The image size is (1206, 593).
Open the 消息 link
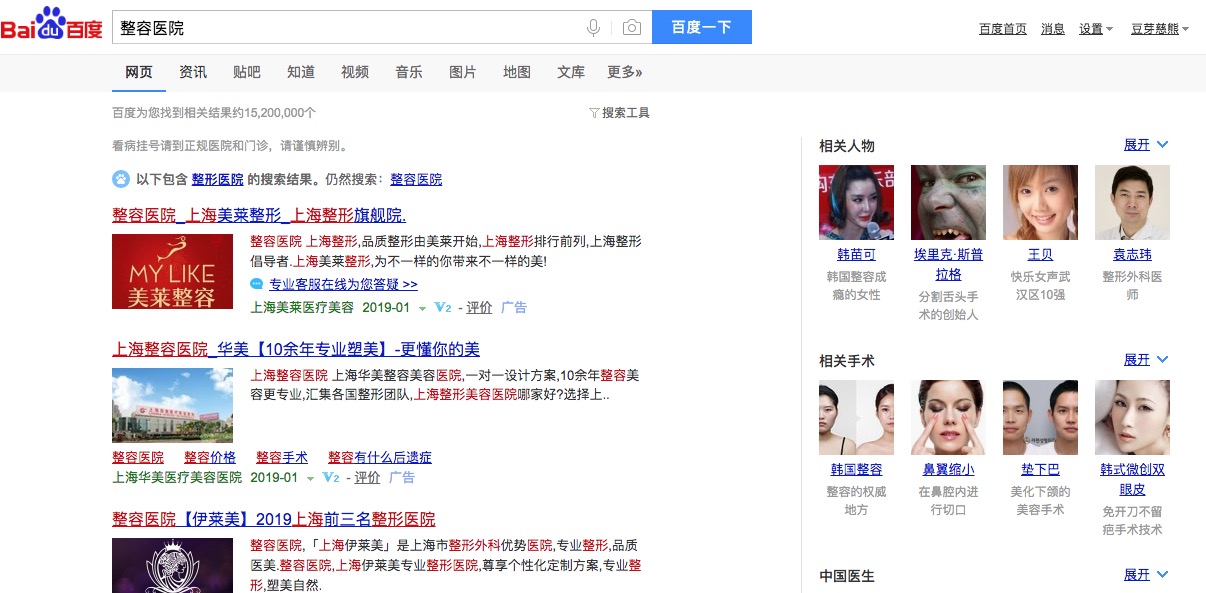pos(1053,29)
